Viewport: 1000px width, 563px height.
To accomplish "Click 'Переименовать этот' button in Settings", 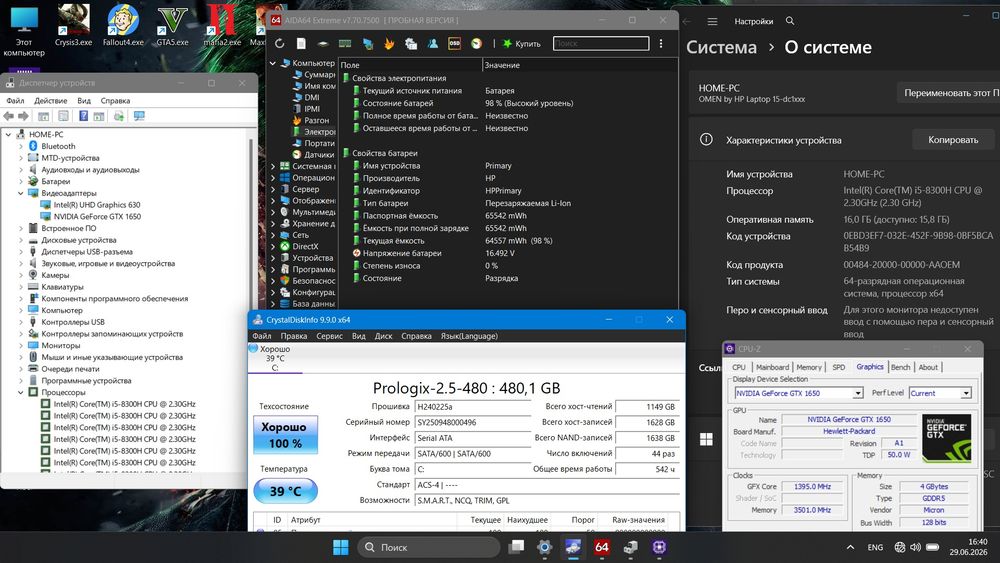I will 949,92.
